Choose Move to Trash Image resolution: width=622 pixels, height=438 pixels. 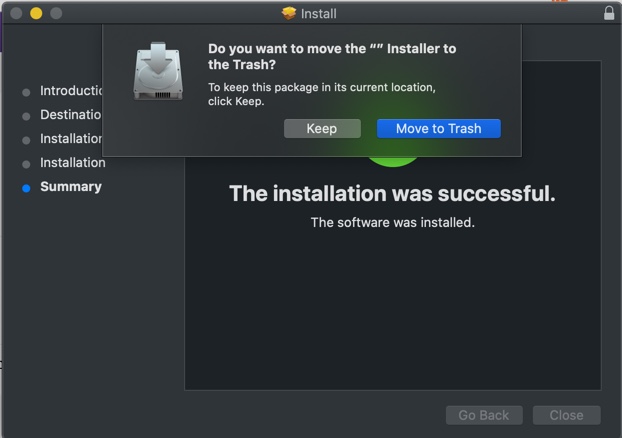coord(438,128)
